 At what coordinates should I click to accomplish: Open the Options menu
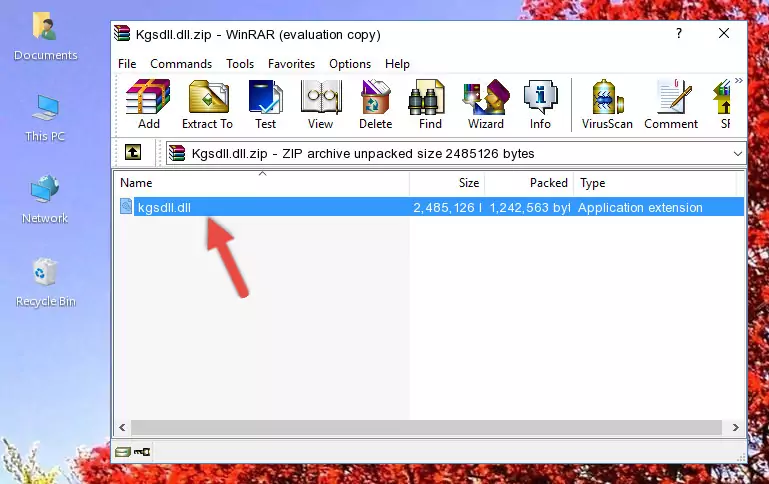click(350, 64)
